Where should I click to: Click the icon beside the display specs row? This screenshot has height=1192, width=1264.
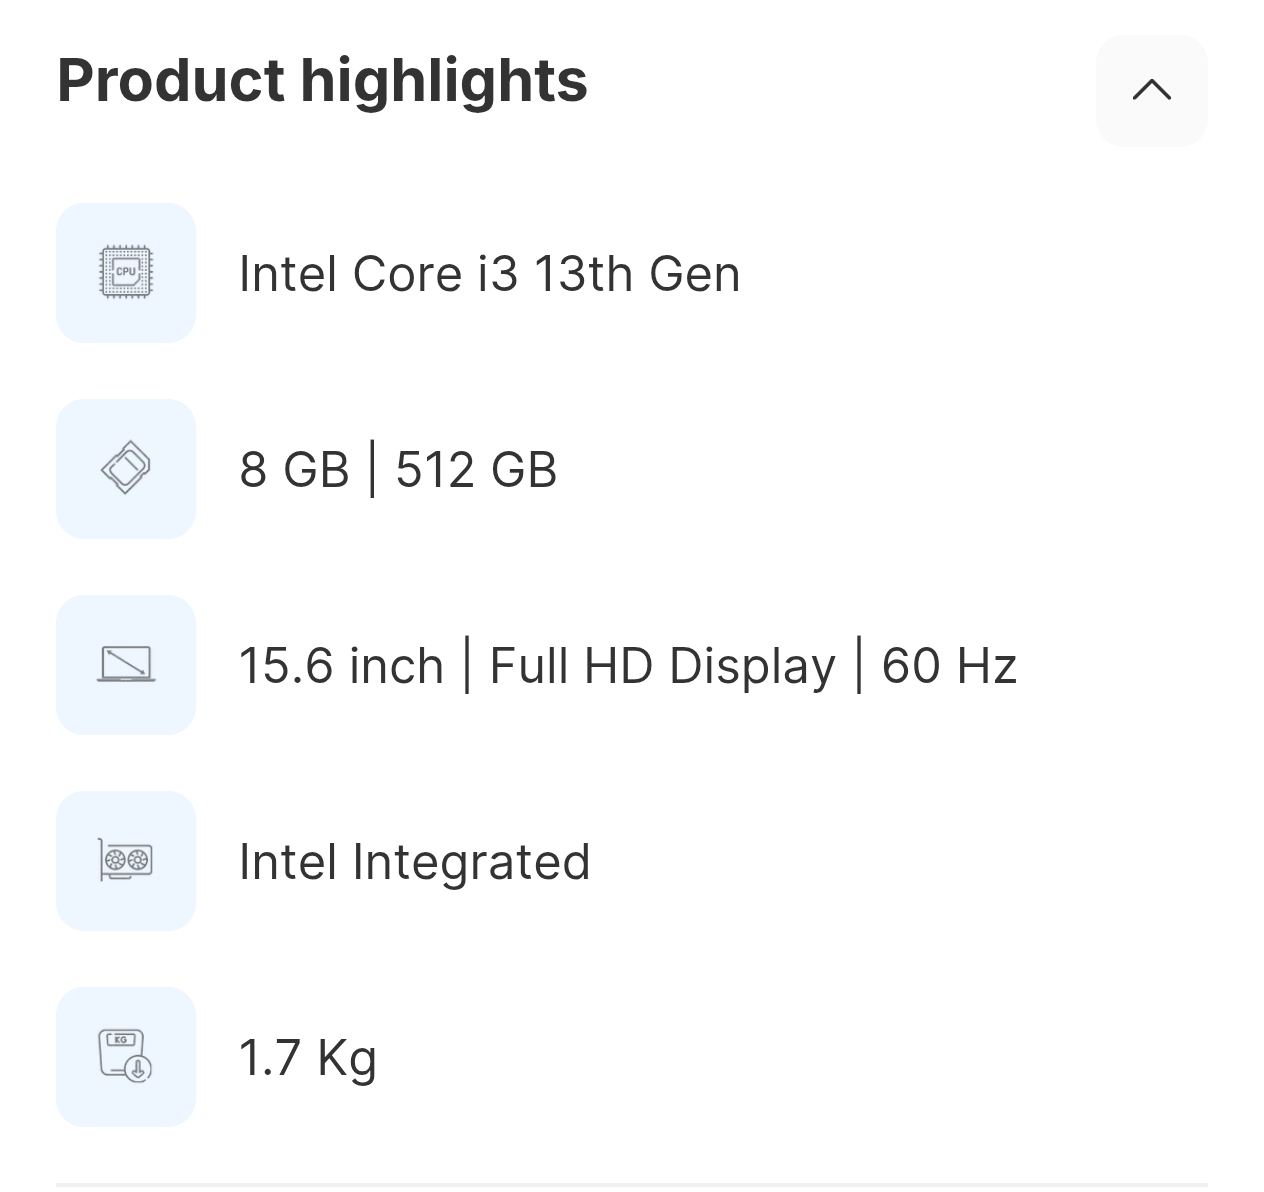pyautogui.click(x=126, y=664)
